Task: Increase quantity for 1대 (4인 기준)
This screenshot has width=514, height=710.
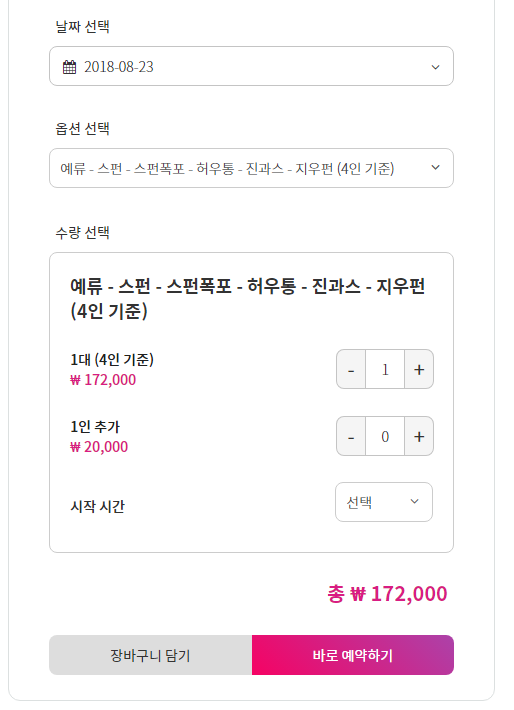Action: pyautogui.click(x=419, y=369)
